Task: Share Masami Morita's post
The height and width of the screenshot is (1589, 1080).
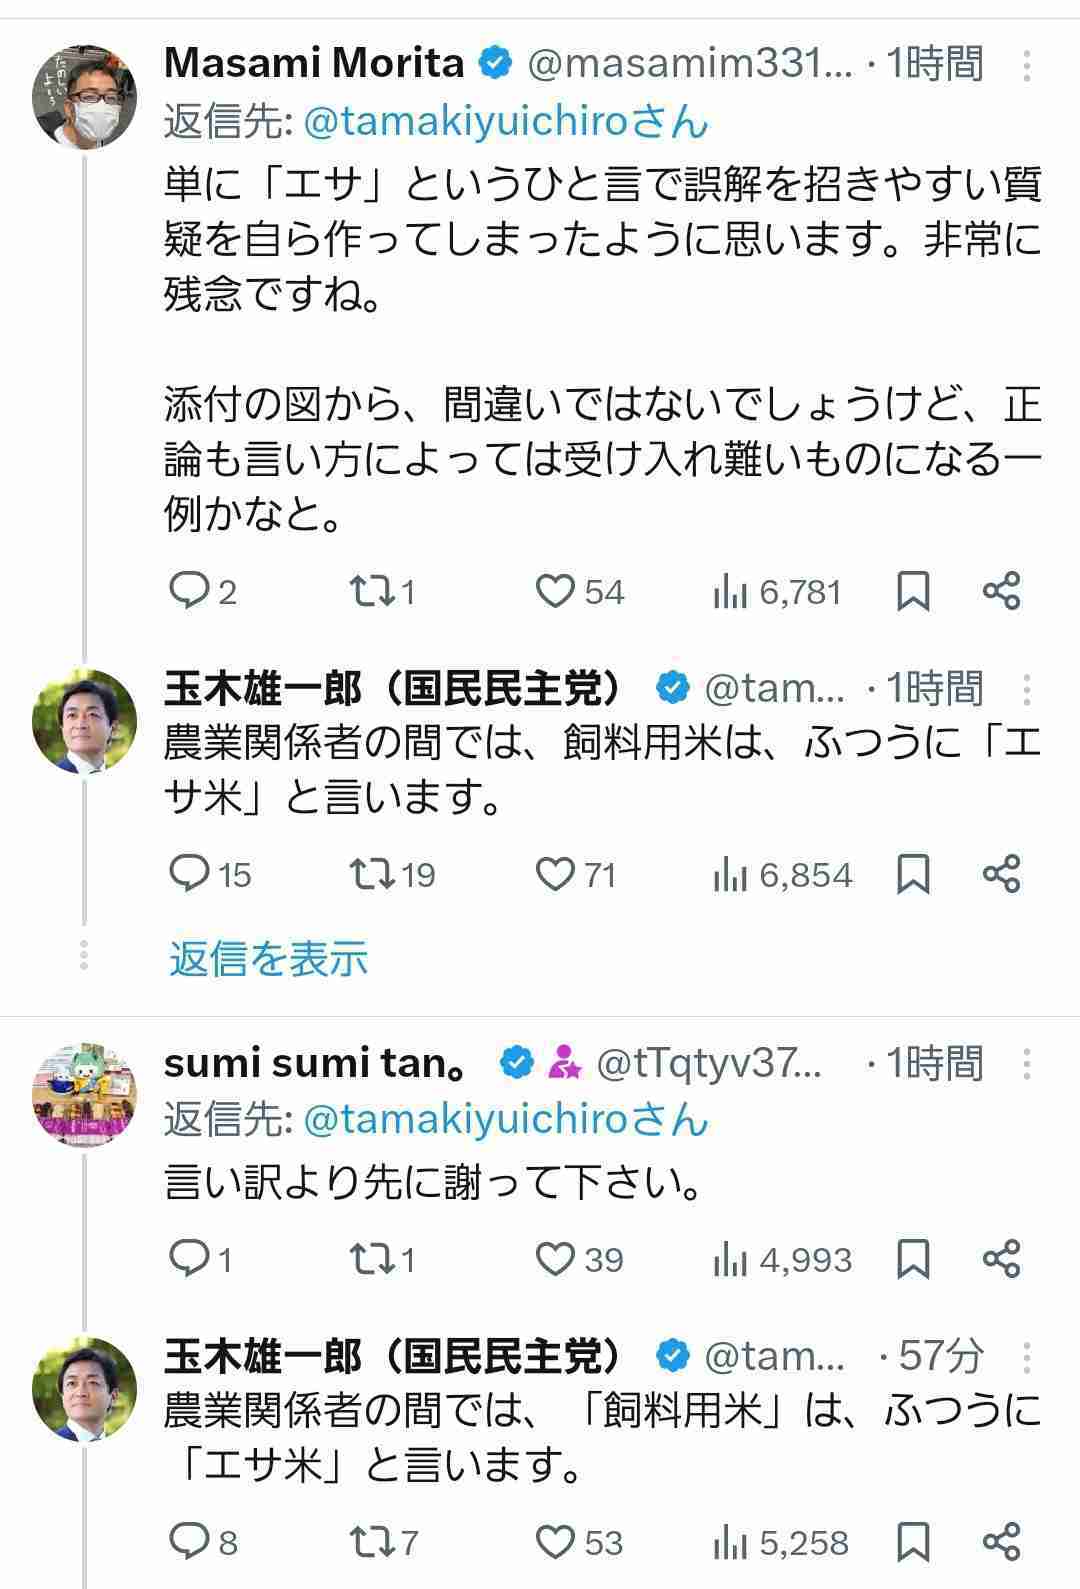Action: (x=1001, y=591)
